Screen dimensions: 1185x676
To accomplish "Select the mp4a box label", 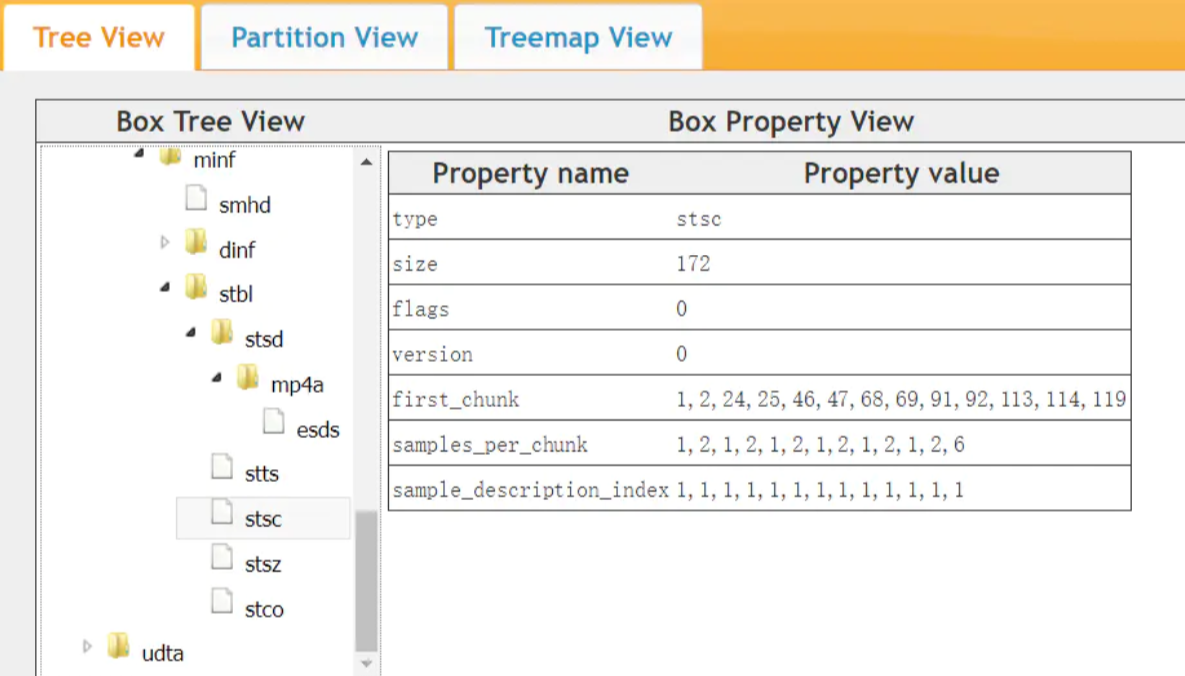I will point(297,385).
